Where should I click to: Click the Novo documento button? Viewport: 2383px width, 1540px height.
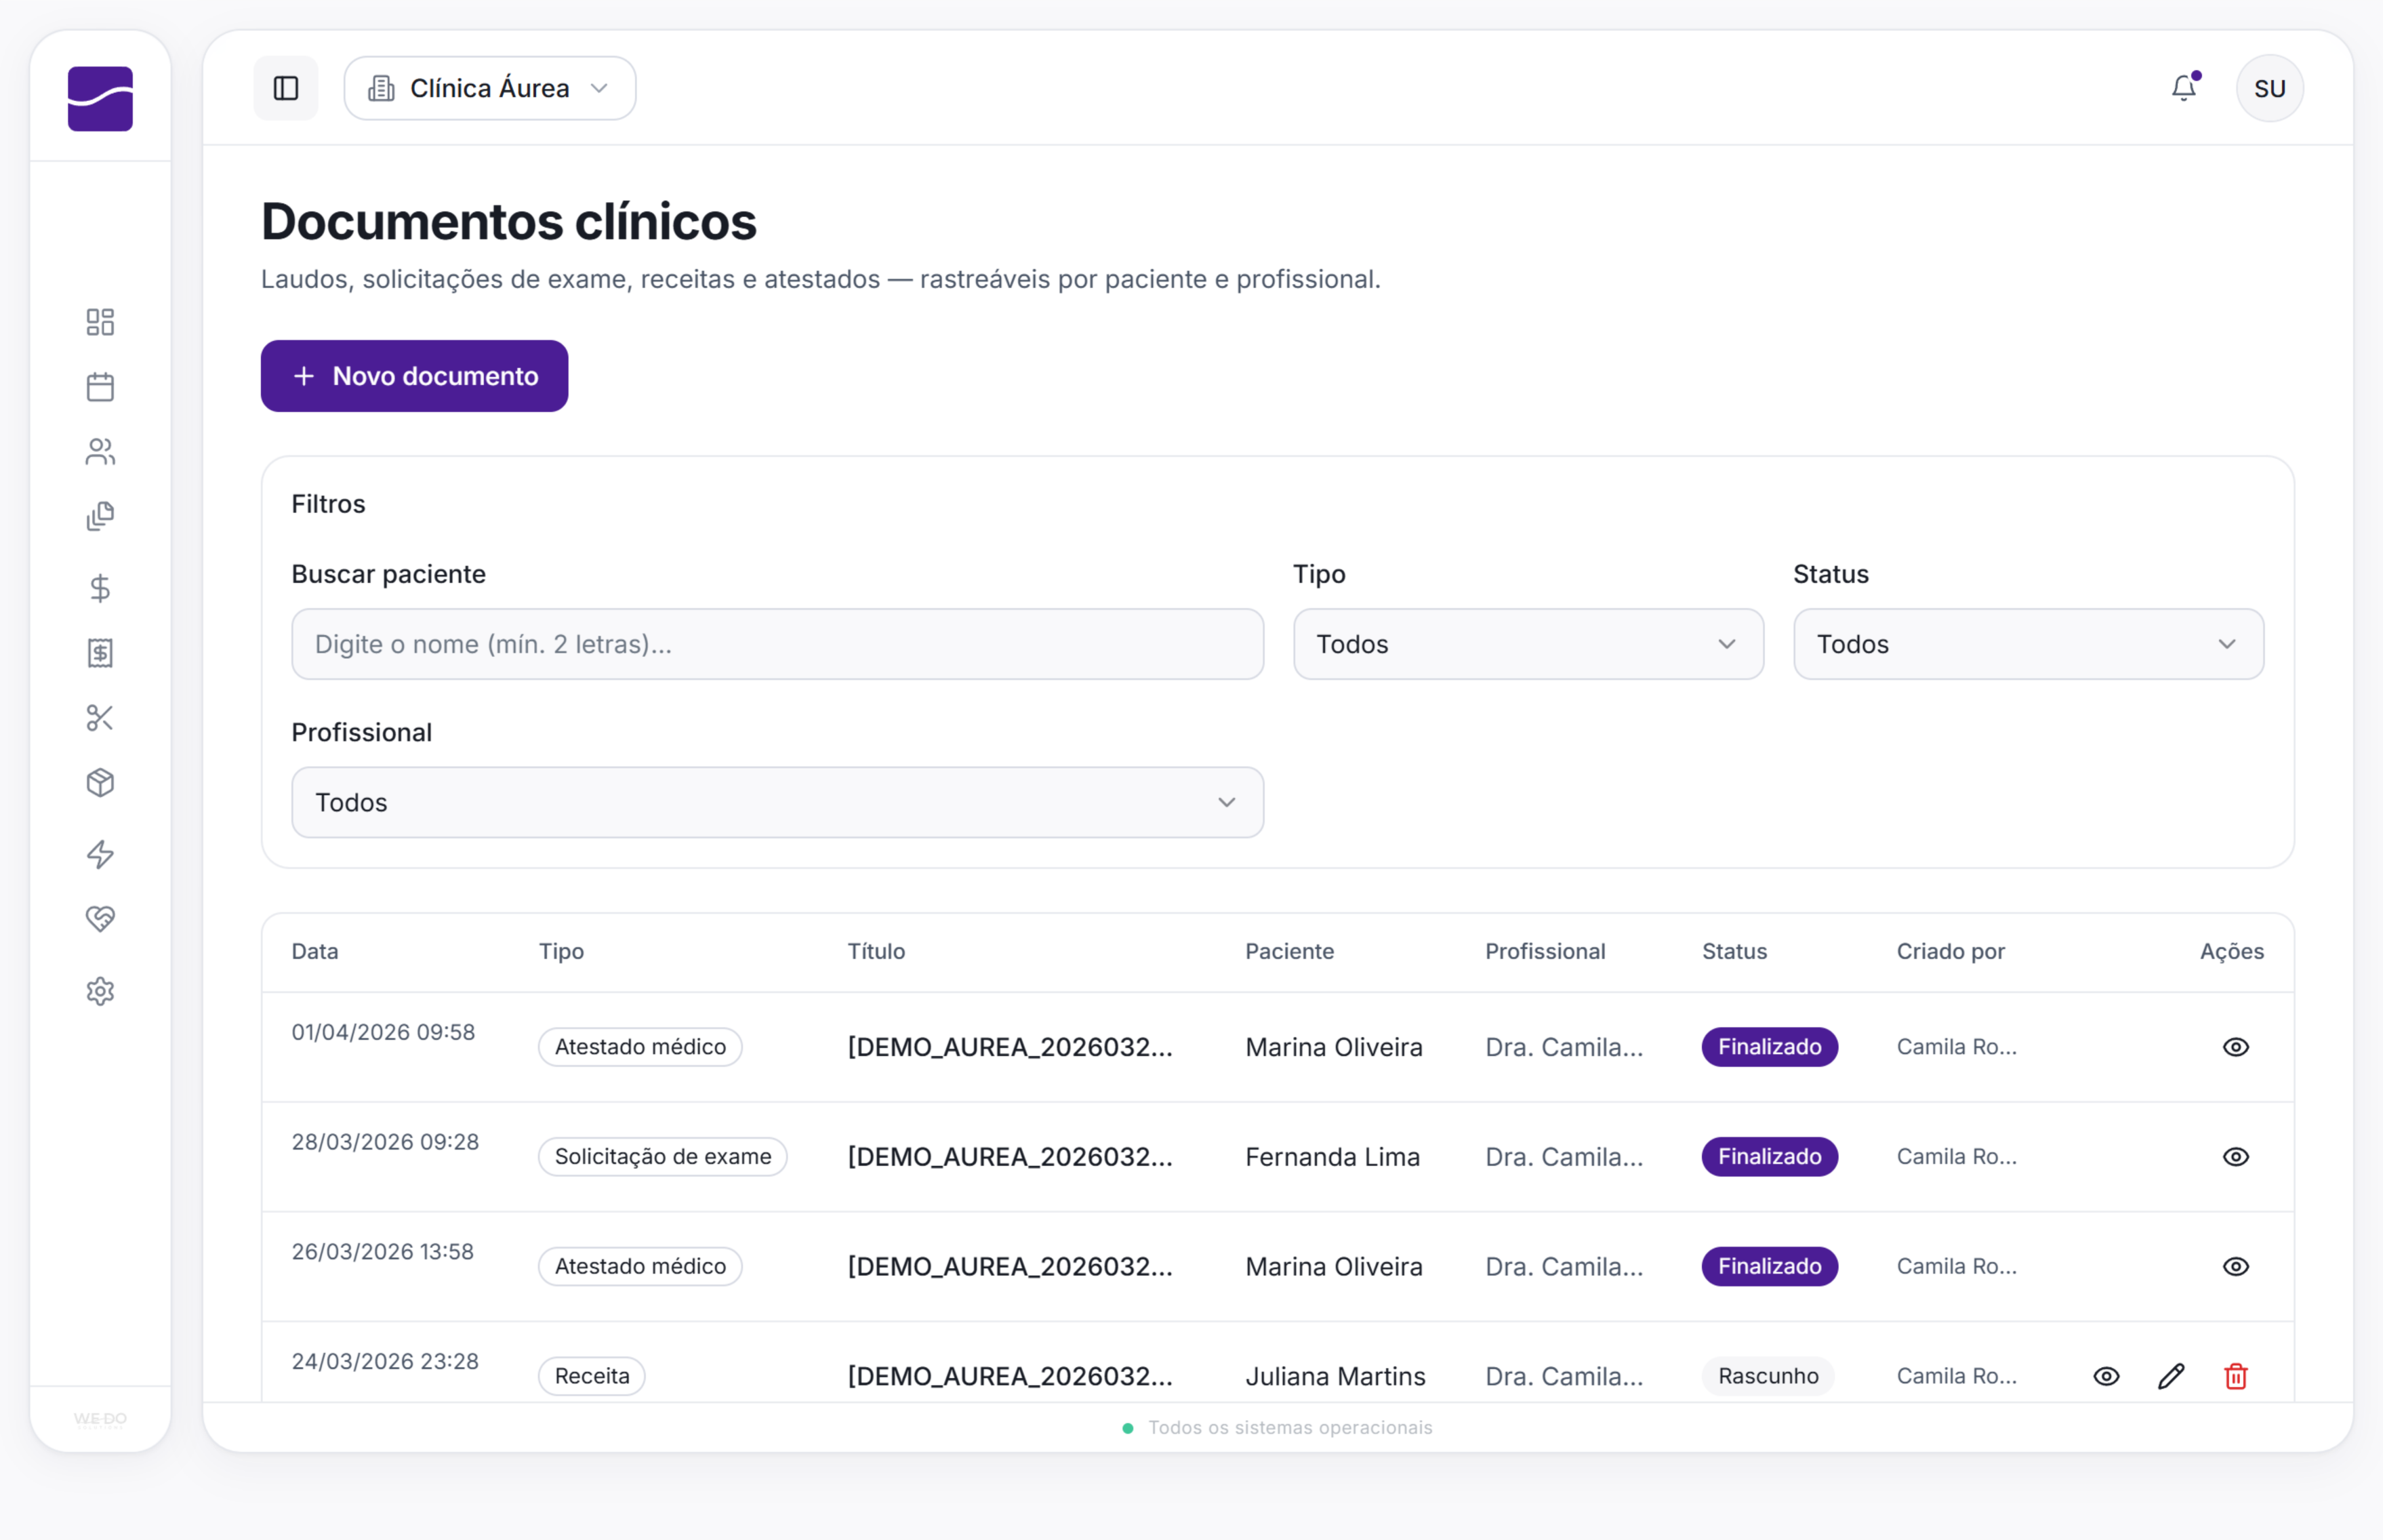click(x=414, y=376)
